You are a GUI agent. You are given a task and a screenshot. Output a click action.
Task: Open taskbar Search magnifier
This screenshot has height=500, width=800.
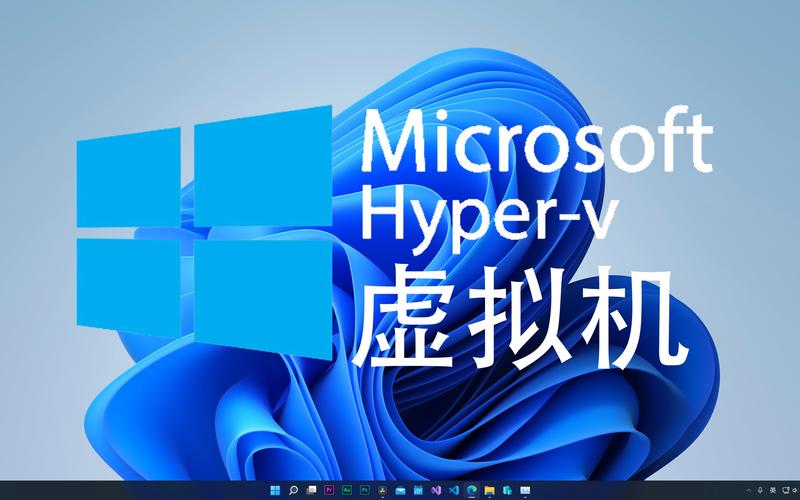pyautogui.click(x=293, y=490)
